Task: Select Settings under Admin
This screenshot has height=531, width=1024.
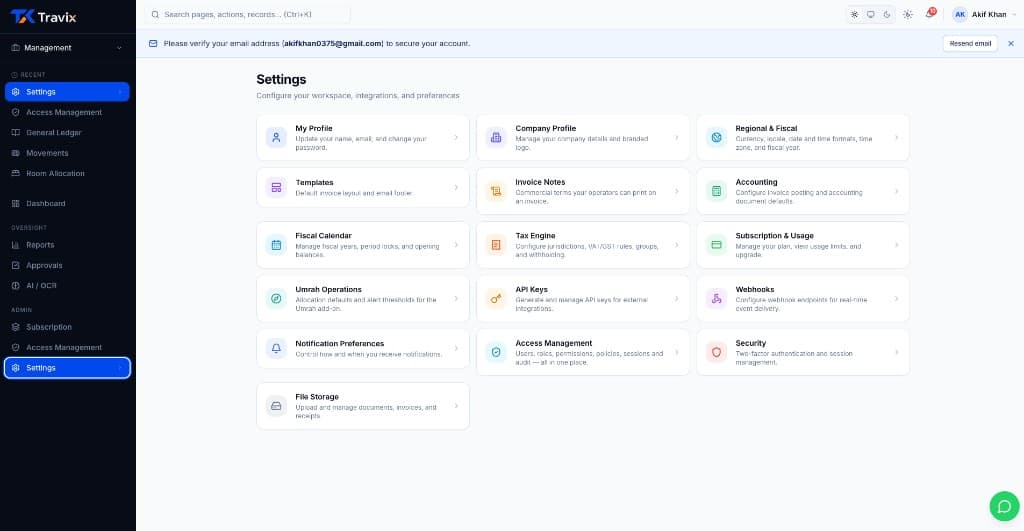Action: point(67,368)
